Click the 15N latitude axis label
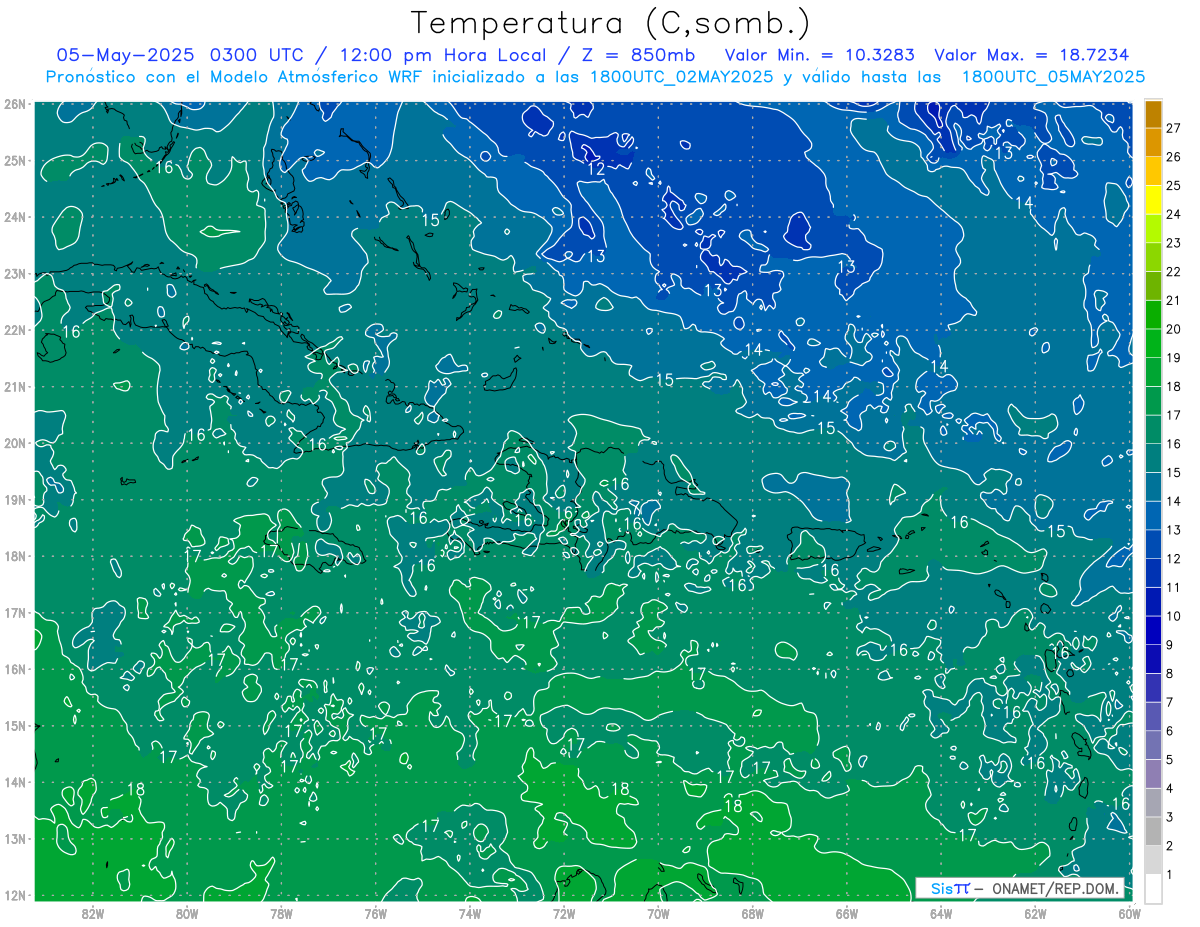 14,726
